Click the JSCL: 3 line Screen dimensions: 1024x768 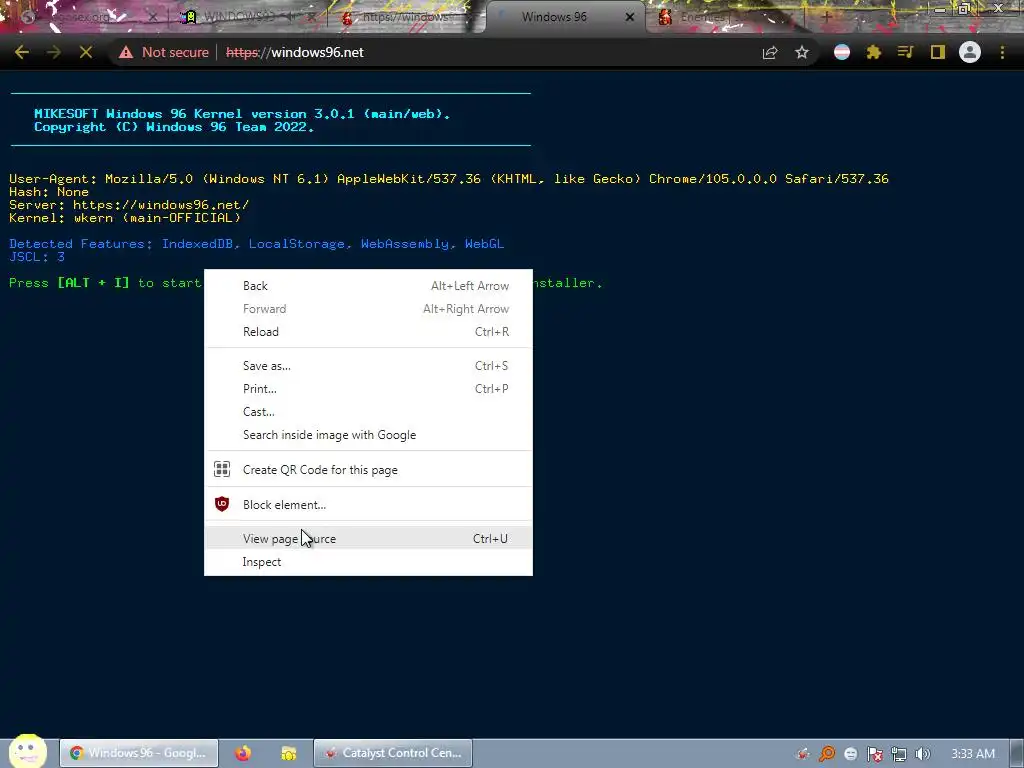[37, 257]
